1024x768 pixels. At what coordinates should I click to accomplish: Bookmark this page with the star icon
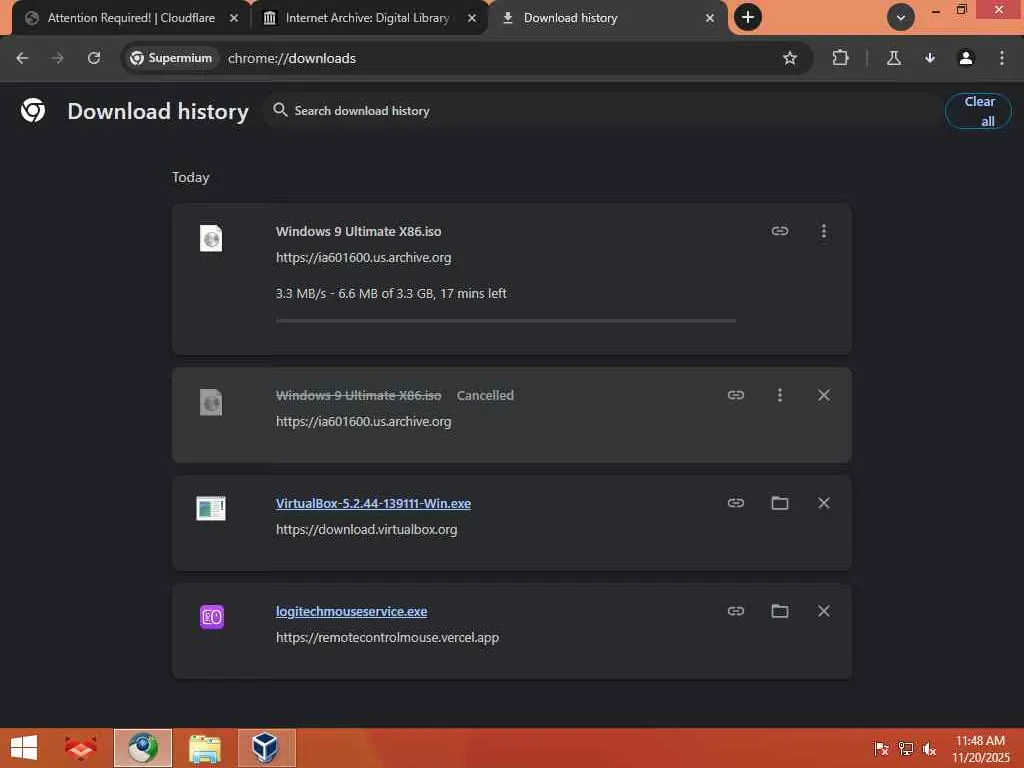790,58
